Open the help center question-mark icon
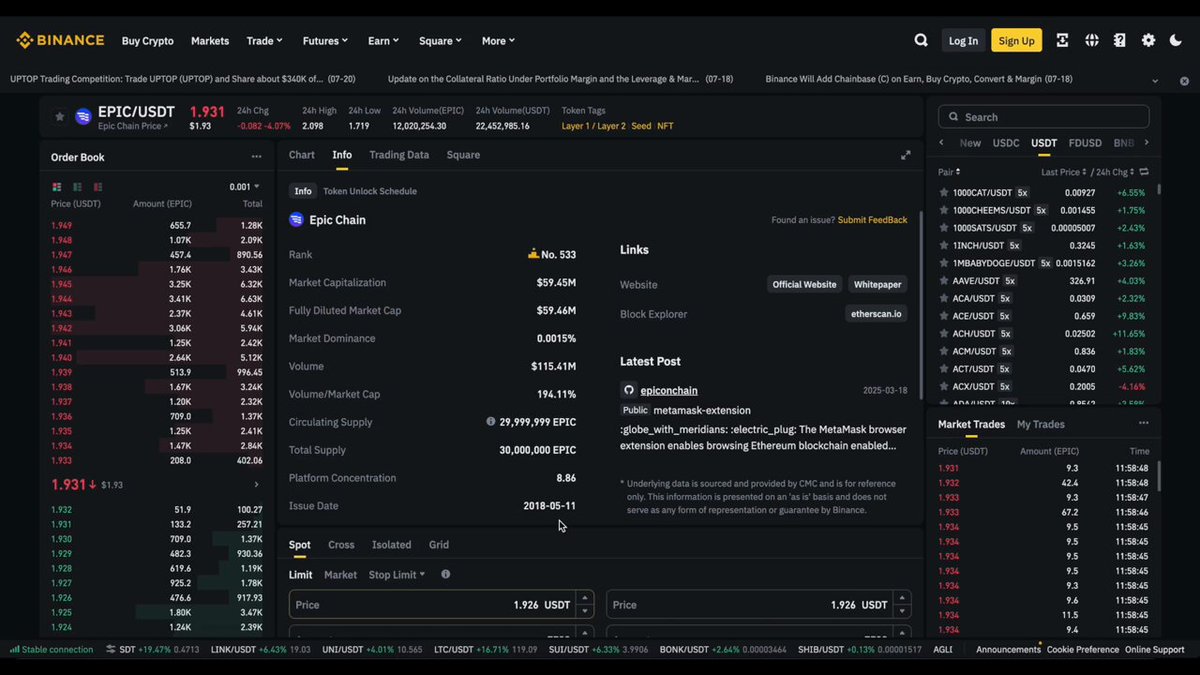This screenshot has width=1200, height=675. (1120, 41)
